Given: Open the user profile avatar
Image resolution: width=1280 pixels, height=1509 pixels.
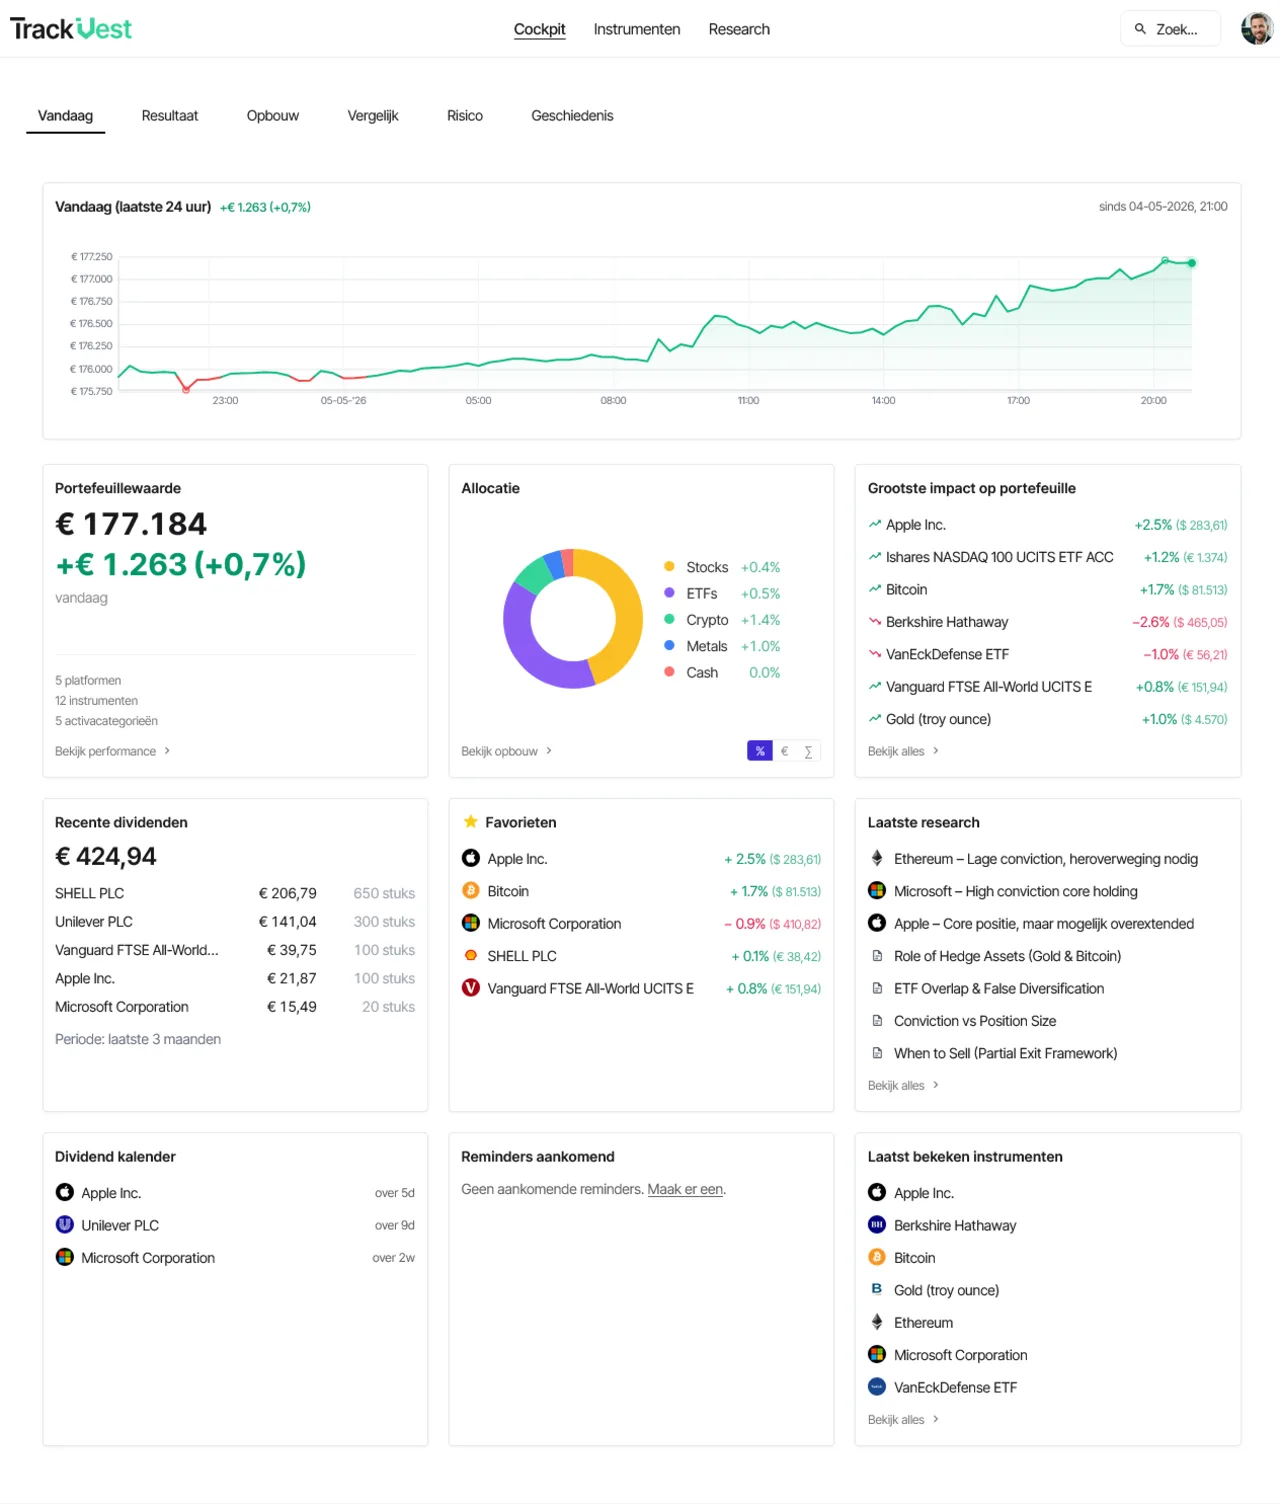Looking at the screenshot, I should pyautogui.click(x=1256, y=29).
